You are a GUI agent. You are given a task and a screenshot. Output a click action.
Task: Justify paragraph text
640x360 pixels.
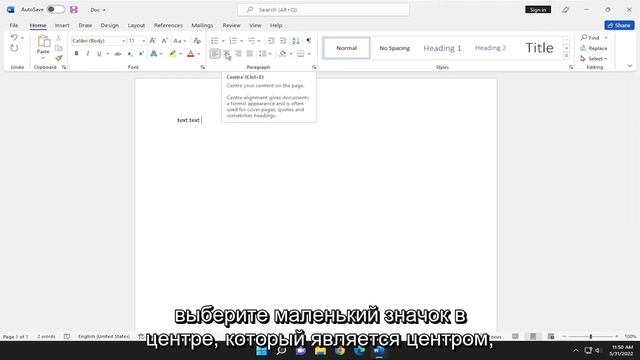pyautogui.click(x=250, y=53)
